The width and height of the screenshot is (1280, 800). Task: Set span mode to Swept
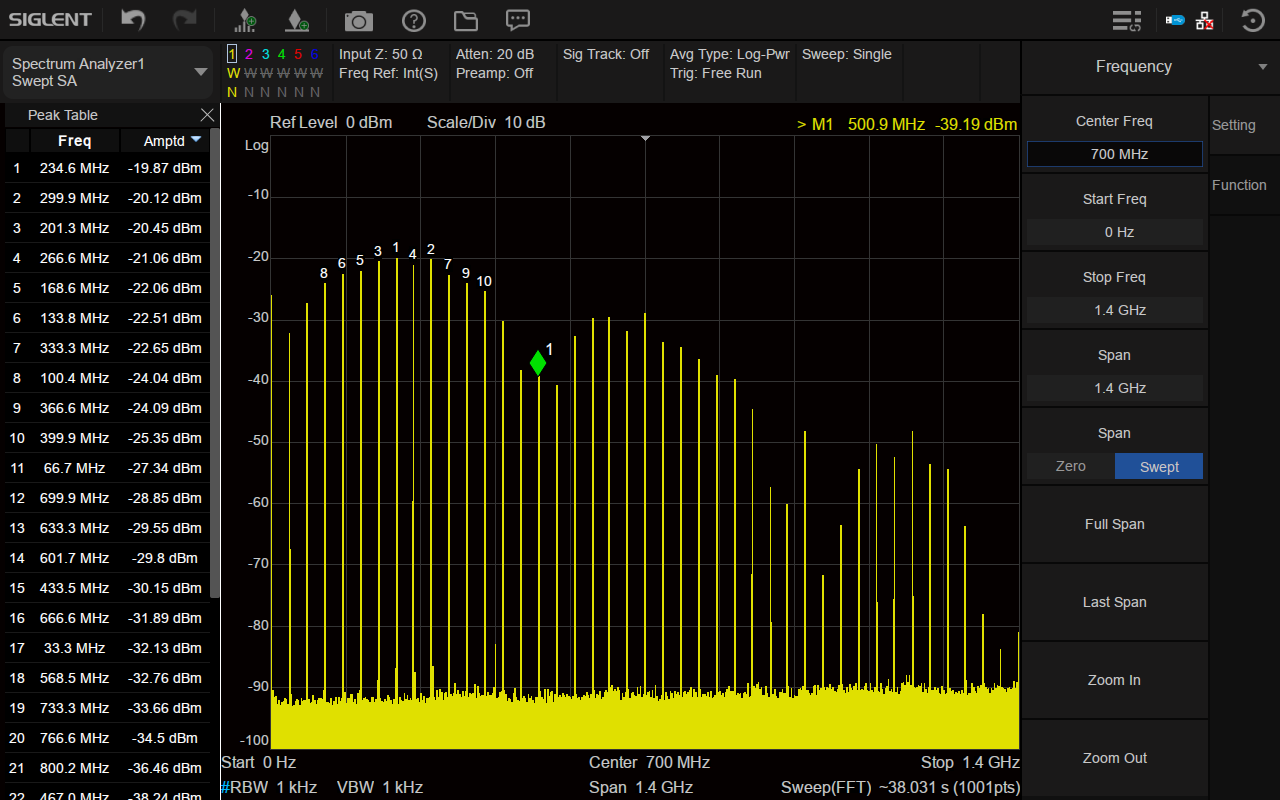[x=1158, y=467]
